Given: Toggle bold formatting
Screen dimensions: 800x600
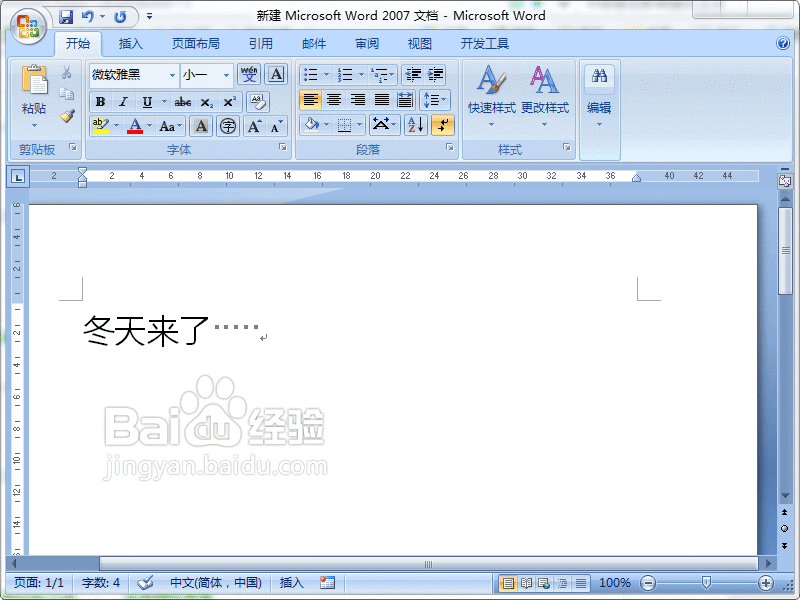Looking at the screenshot, I should coord(99,101).
